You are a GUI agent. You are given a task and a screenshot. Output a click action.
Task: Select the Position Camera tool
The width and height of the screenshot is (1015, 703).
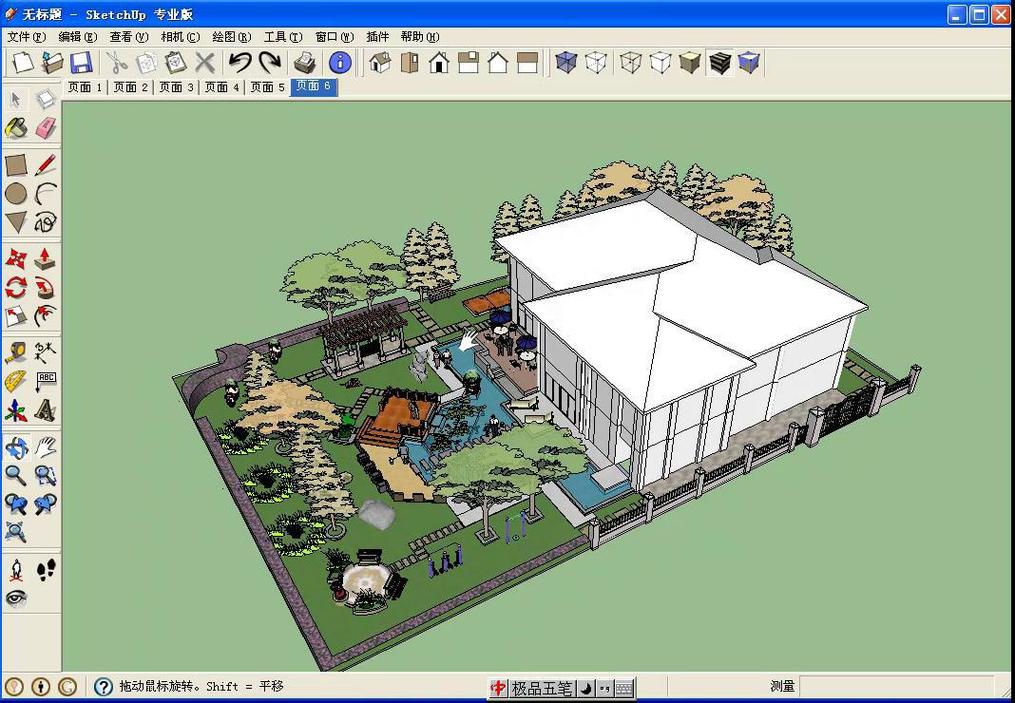(16, 570)
